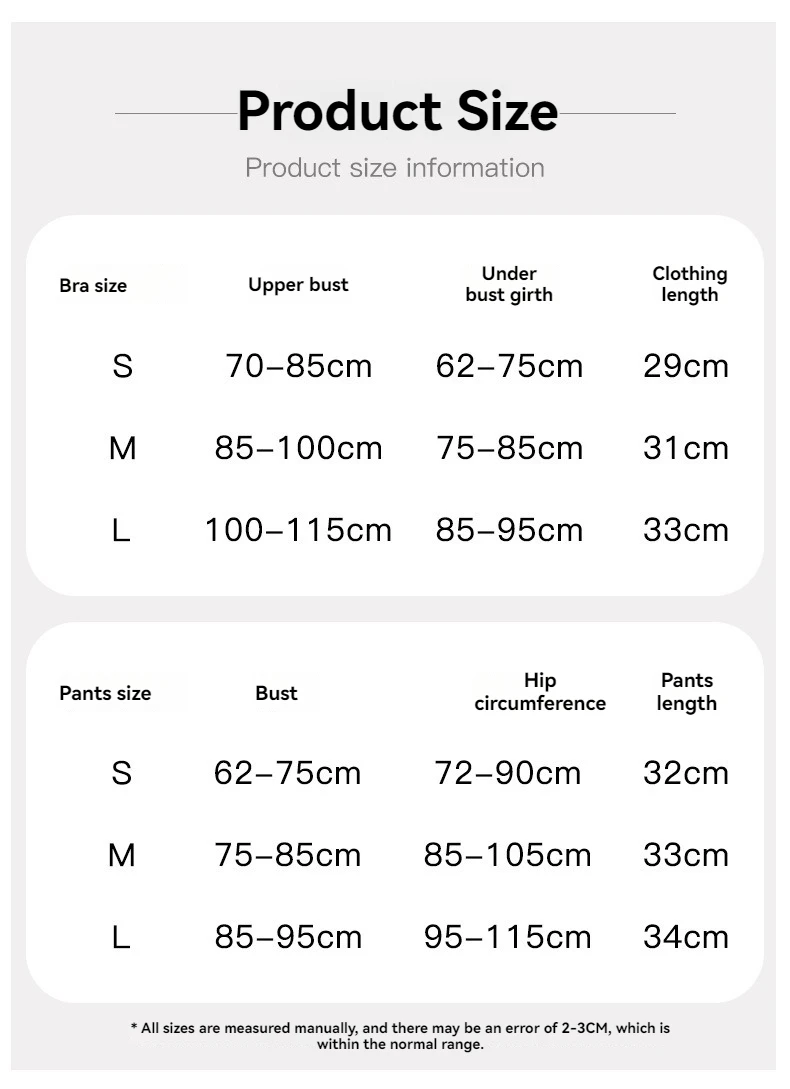Select the 95–115cm hip circumference cell

point(508,937)
